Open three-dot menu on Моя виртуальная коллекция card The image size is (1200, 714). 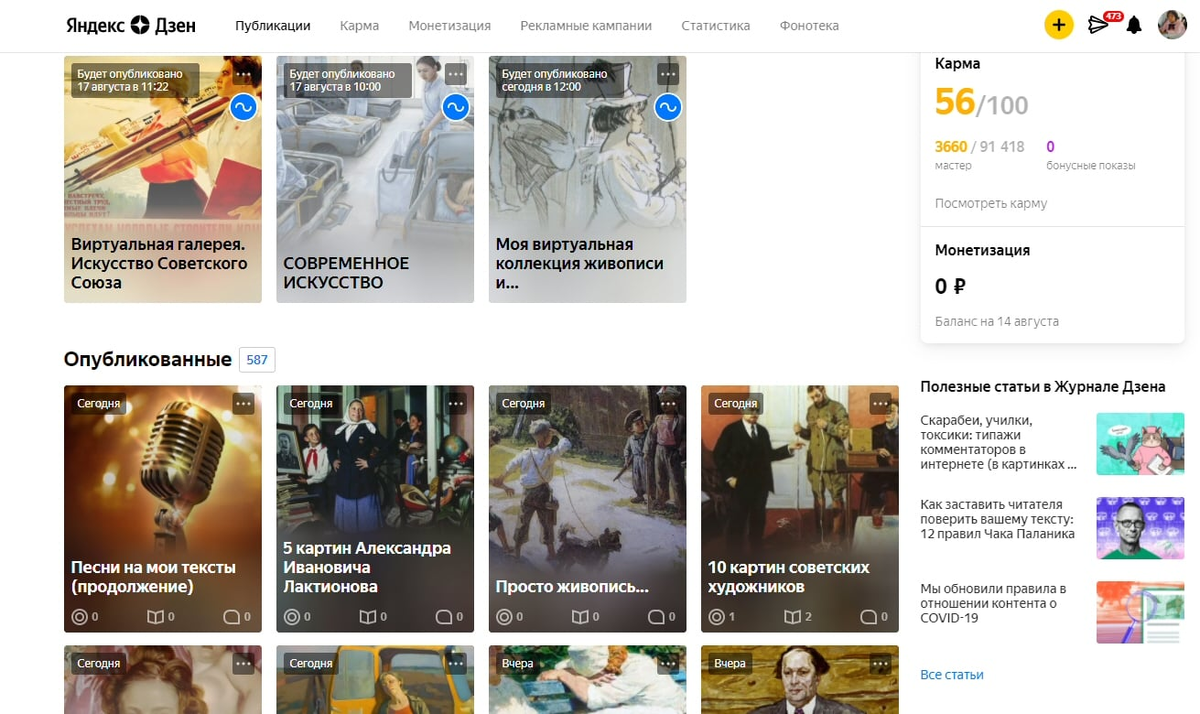click(668, 74)
